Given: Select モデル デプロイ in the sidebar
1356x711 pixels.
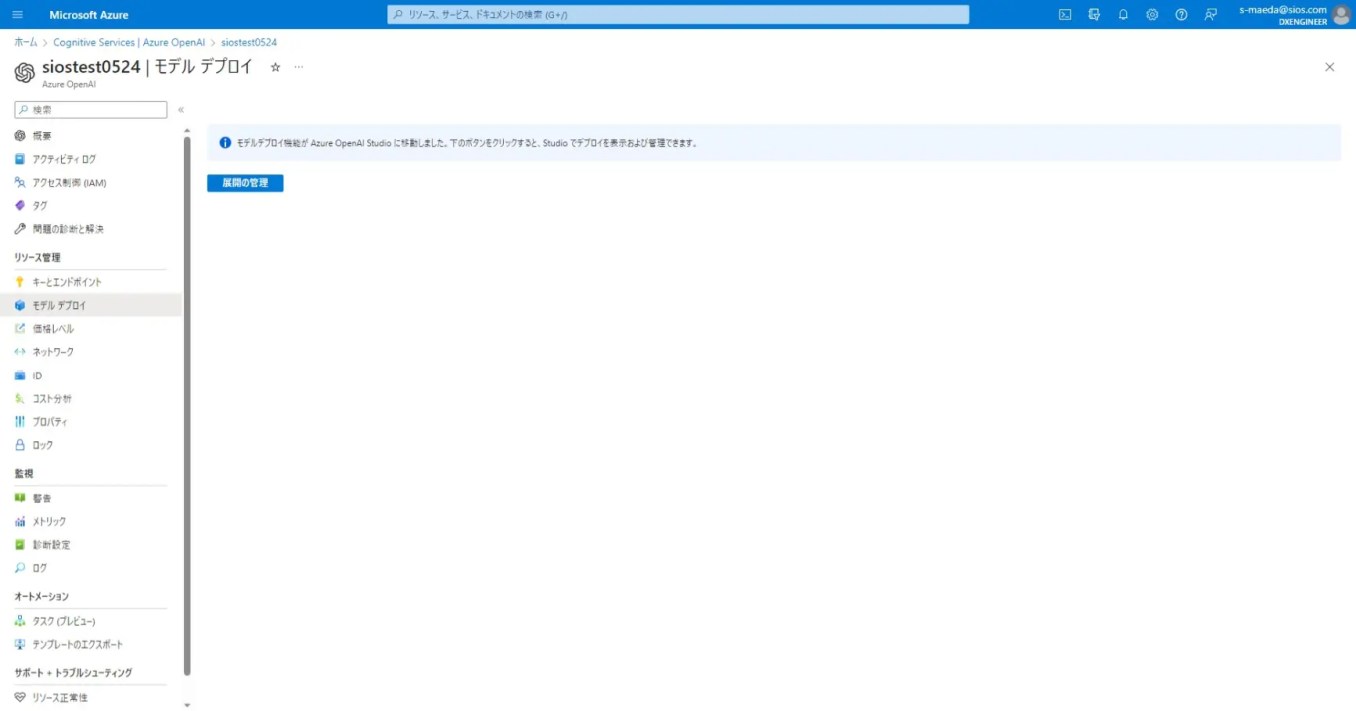Looking at the screenshot, I should click(x=60, y=304).
